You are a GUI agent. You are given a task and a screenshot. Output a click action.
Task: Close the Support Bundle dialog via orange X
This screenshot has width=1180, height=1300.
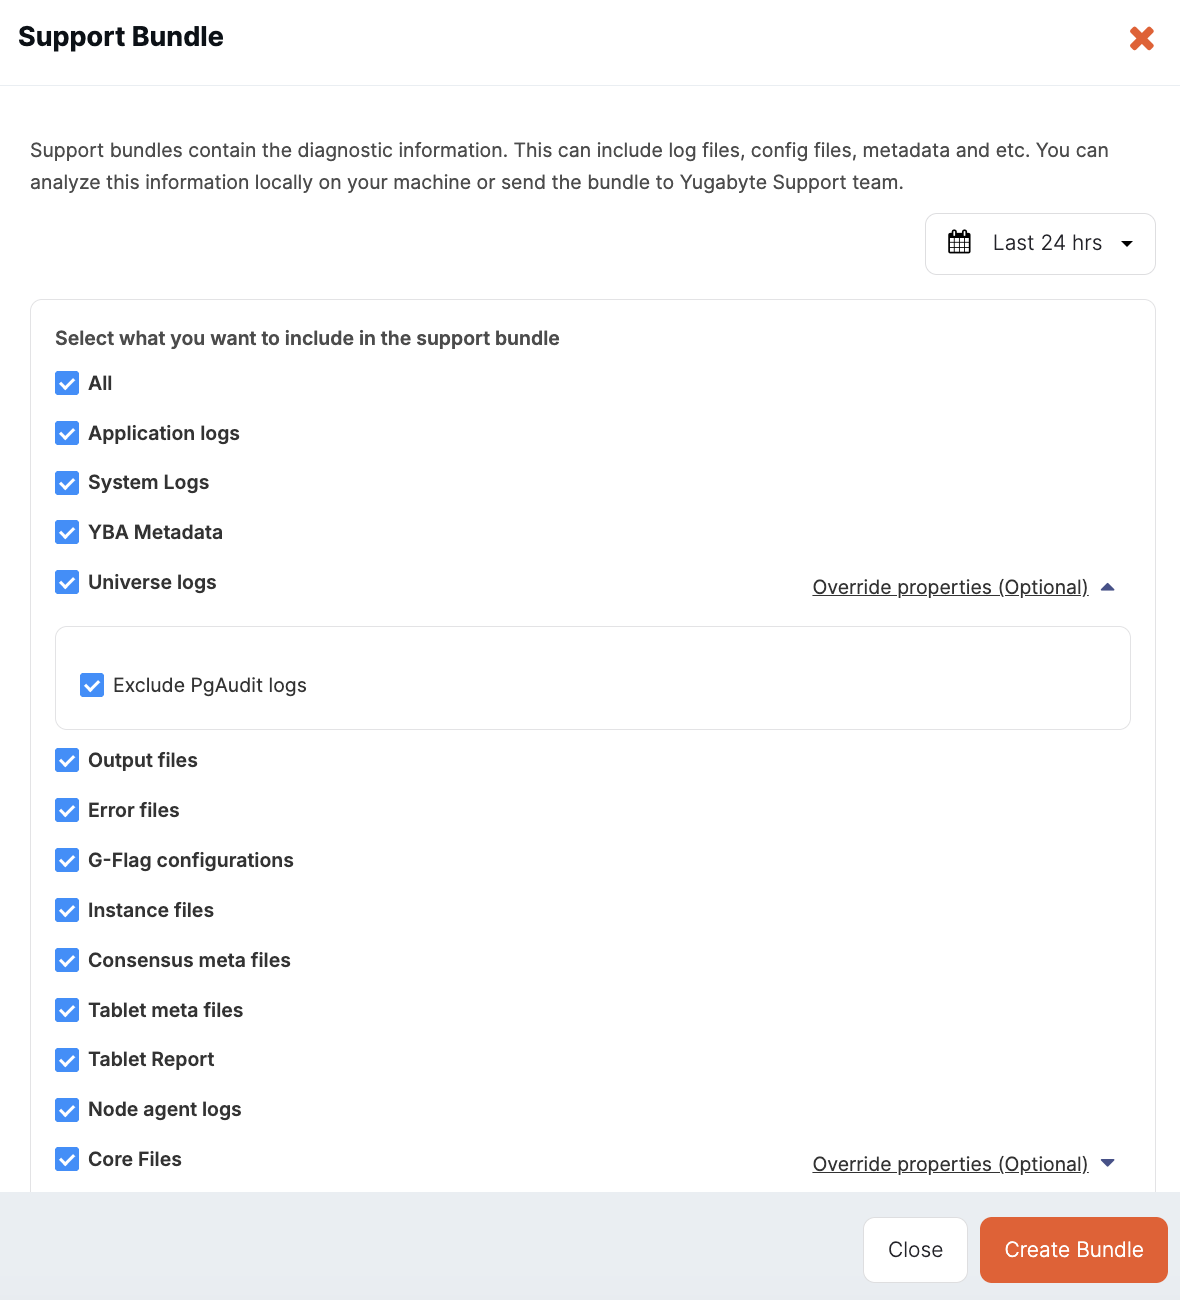coord(1141,38)
